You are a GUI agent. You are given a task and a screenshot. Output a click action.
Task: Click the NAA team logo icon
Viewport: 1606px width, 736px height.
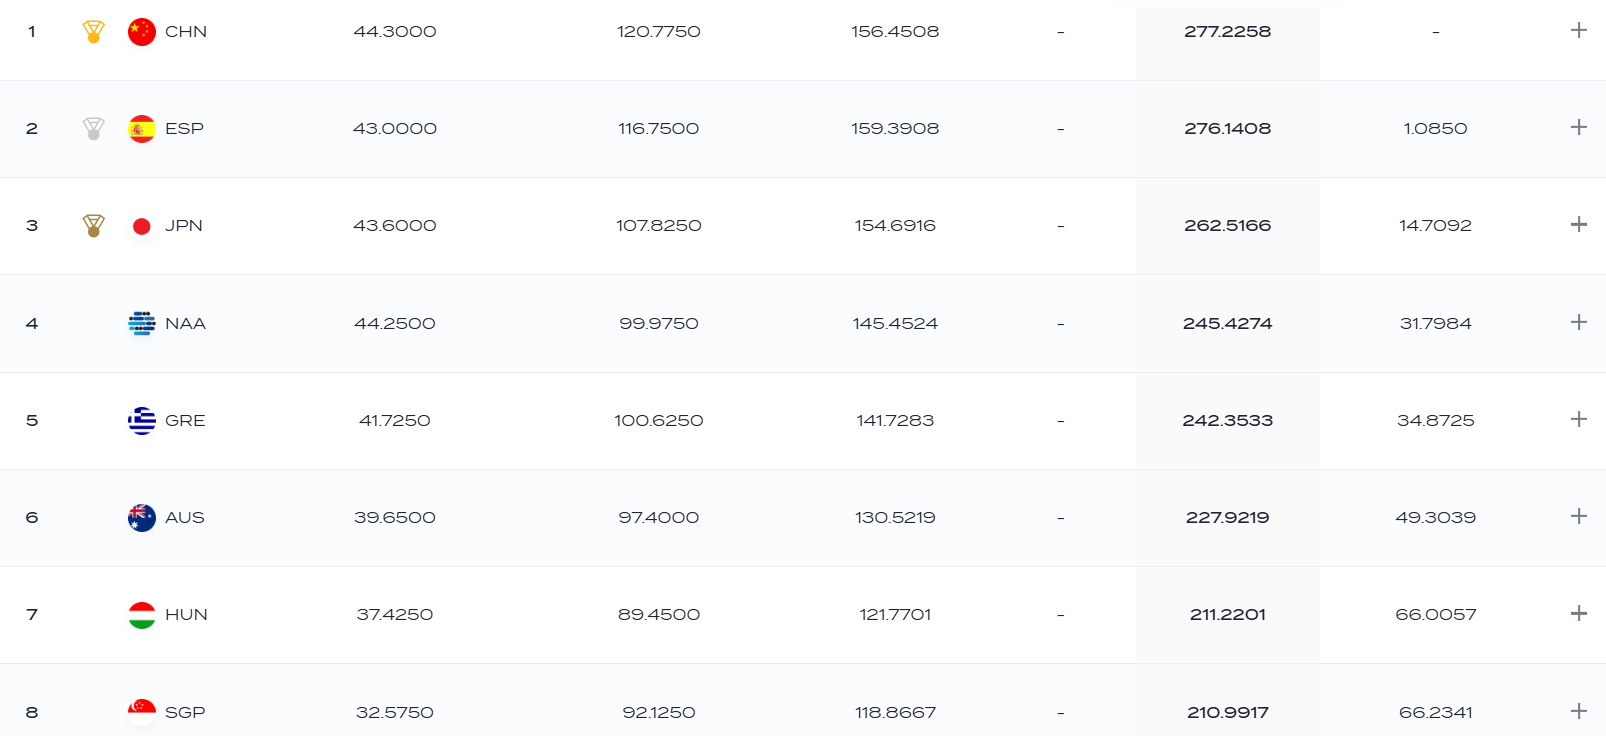[x=142, y=323]
